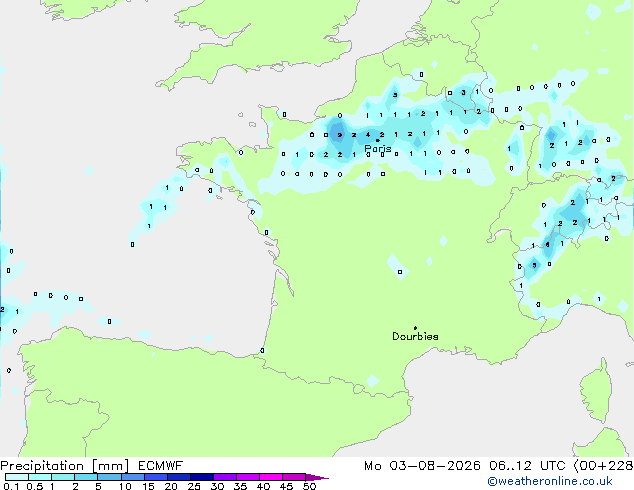
Task: Click the Dourbies location label
Action: tap(415, 336)
